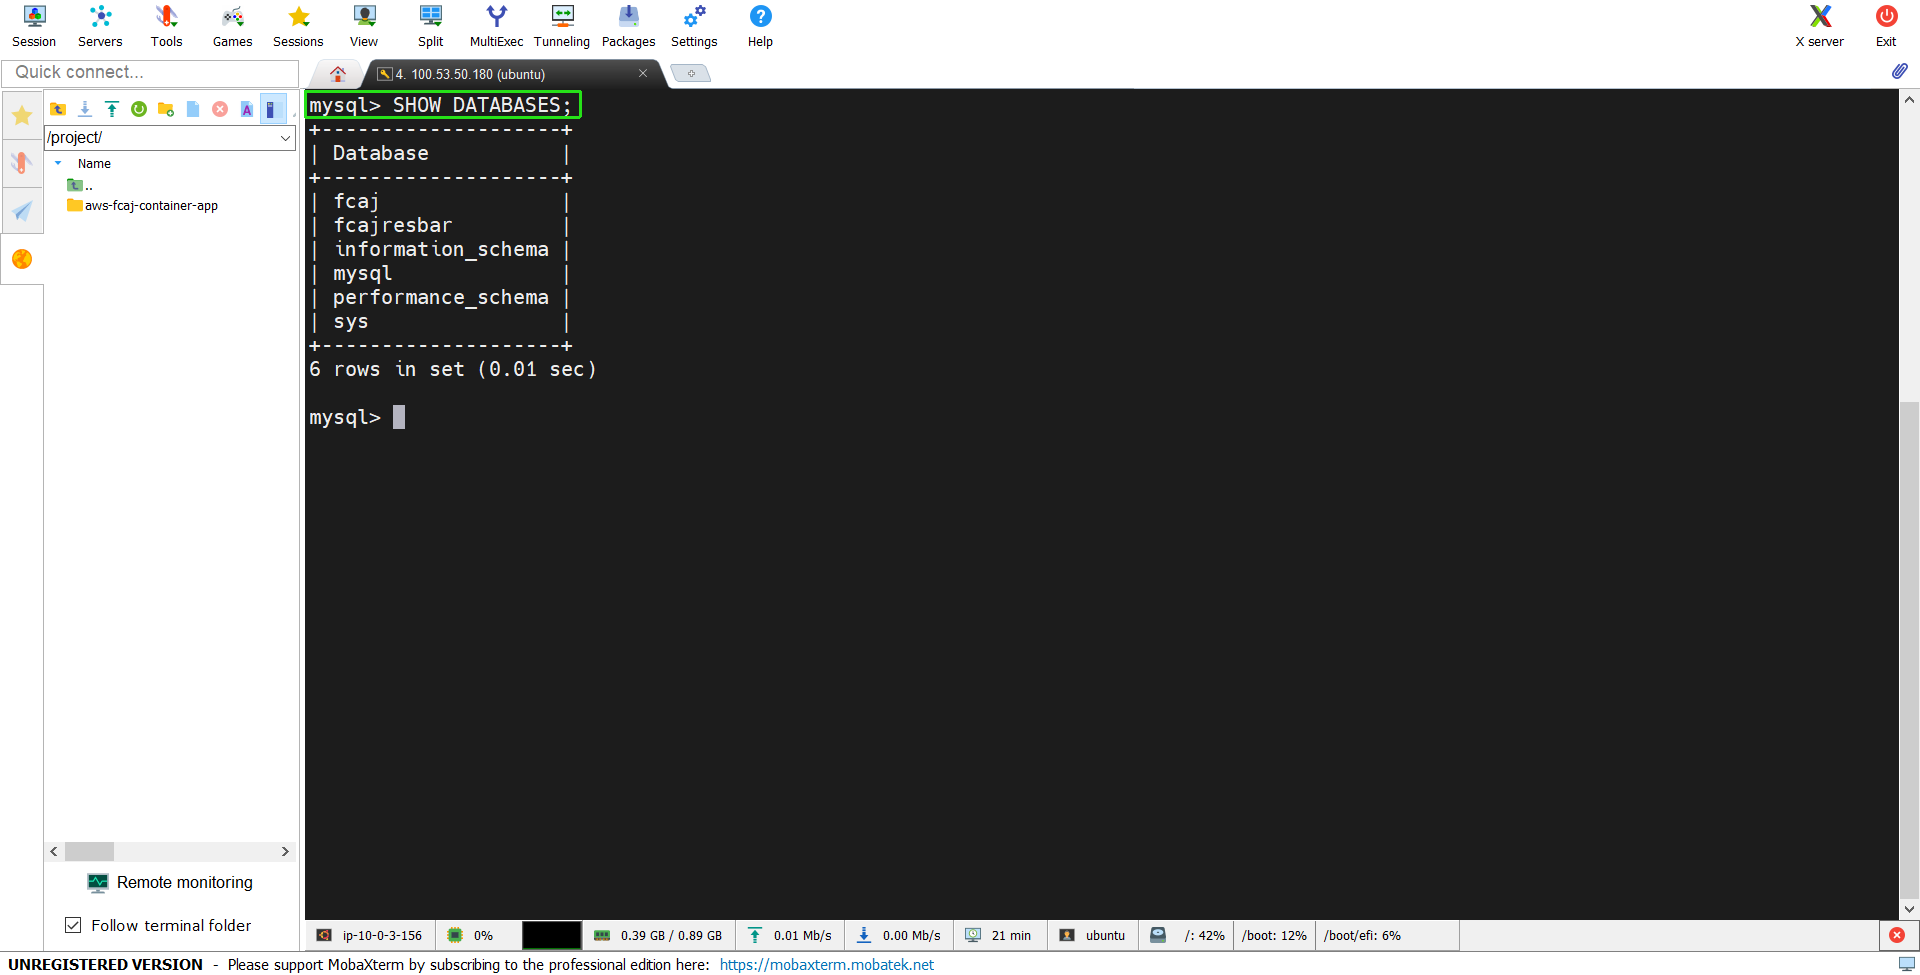Click the monitor icon at bottom right

tap(1906, 964)
